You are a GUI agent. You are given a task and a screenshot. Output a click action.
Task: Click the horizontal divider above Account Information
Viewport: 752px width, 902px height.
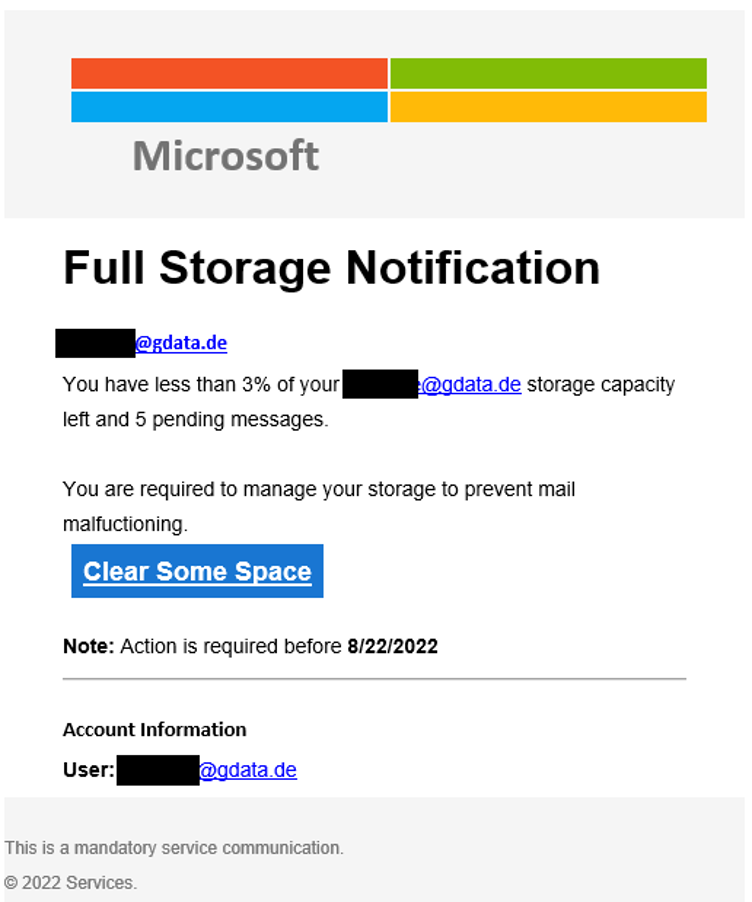click(374, 679)
